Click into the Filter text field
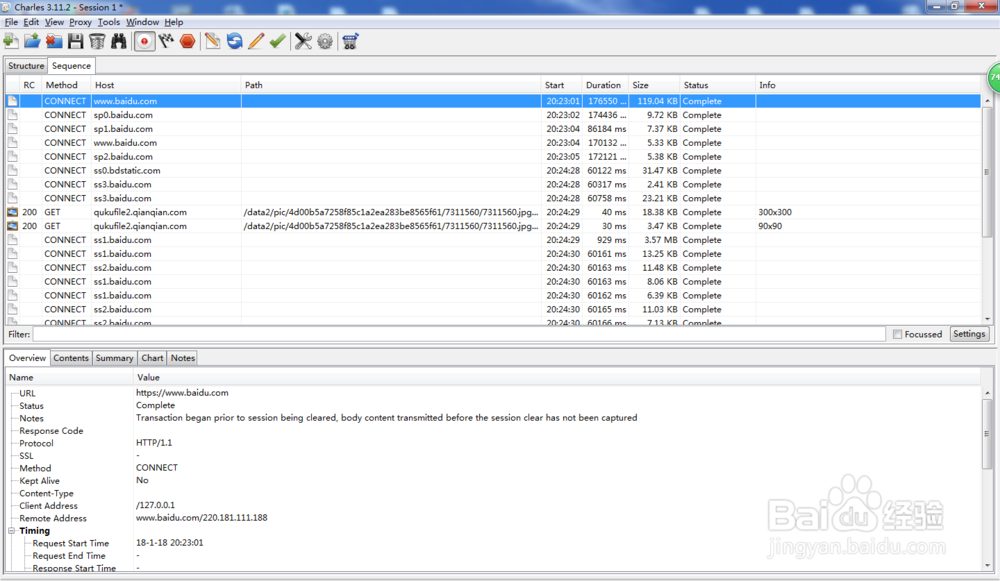The height and width of the screenshot is (581, 1000). 459,334
